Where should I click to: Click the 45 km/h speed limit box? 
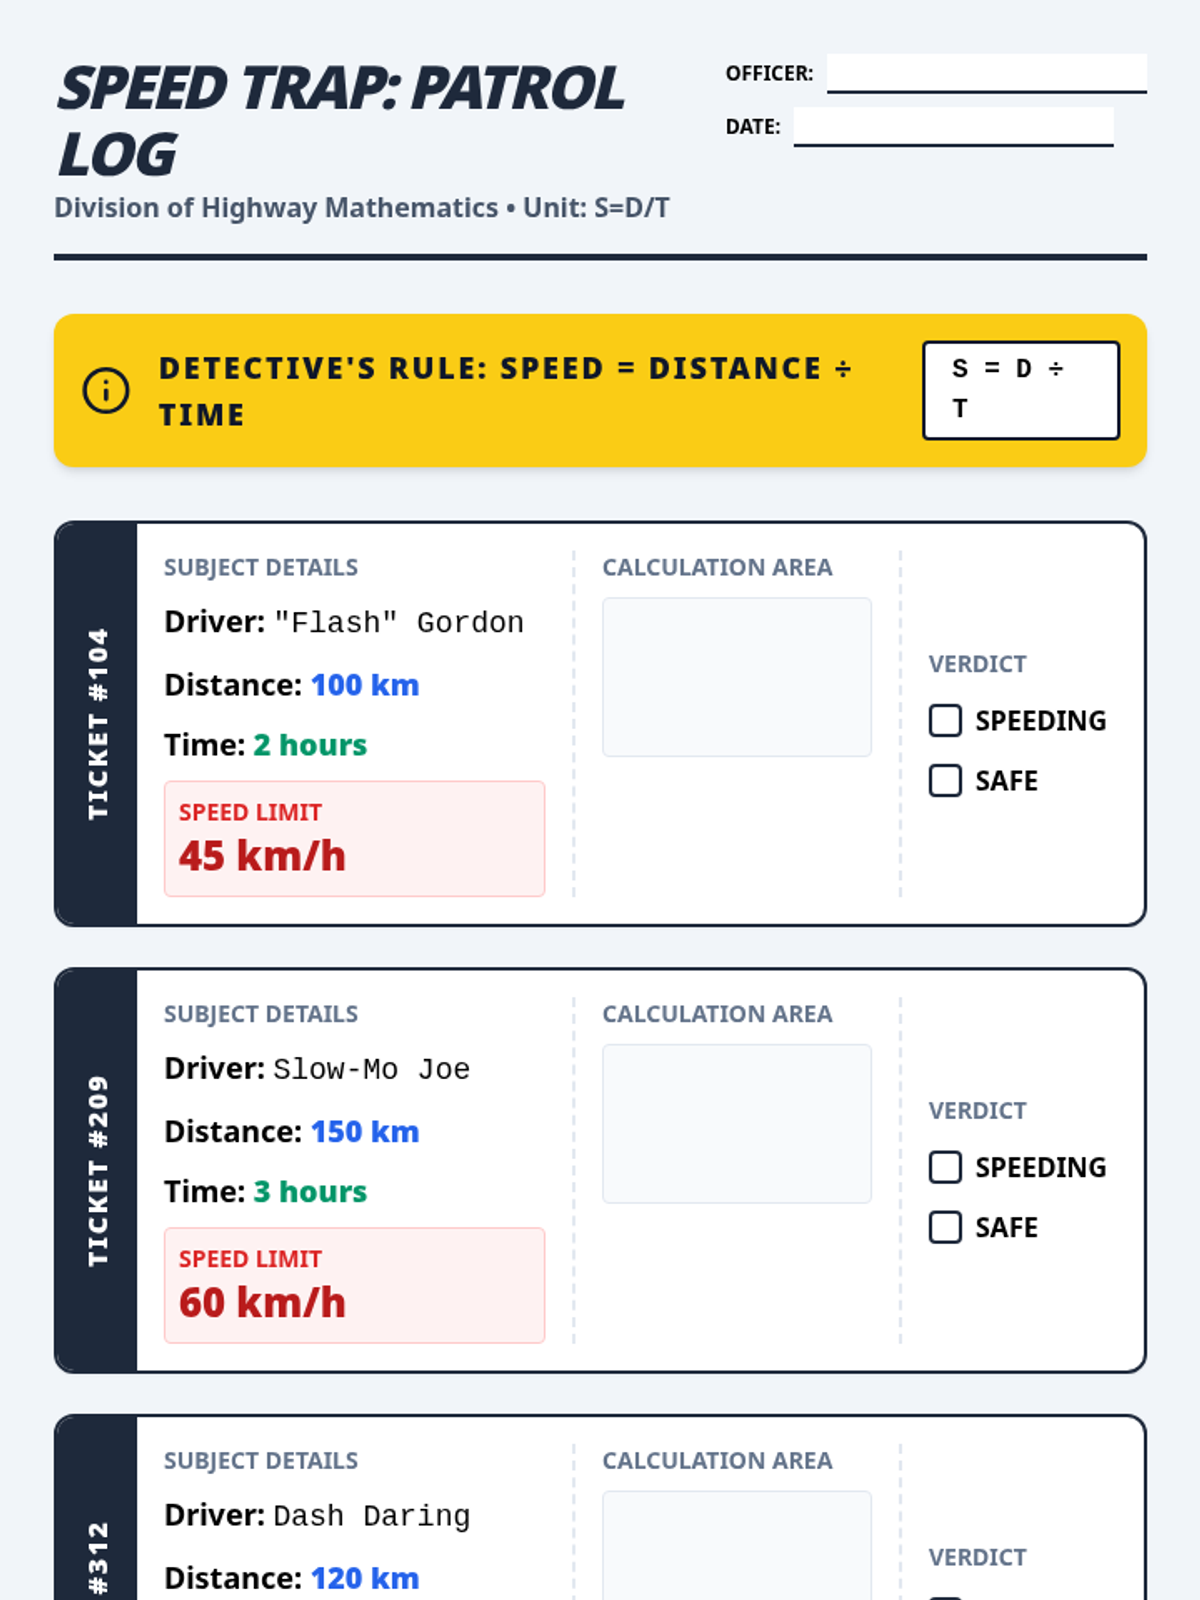354,839
